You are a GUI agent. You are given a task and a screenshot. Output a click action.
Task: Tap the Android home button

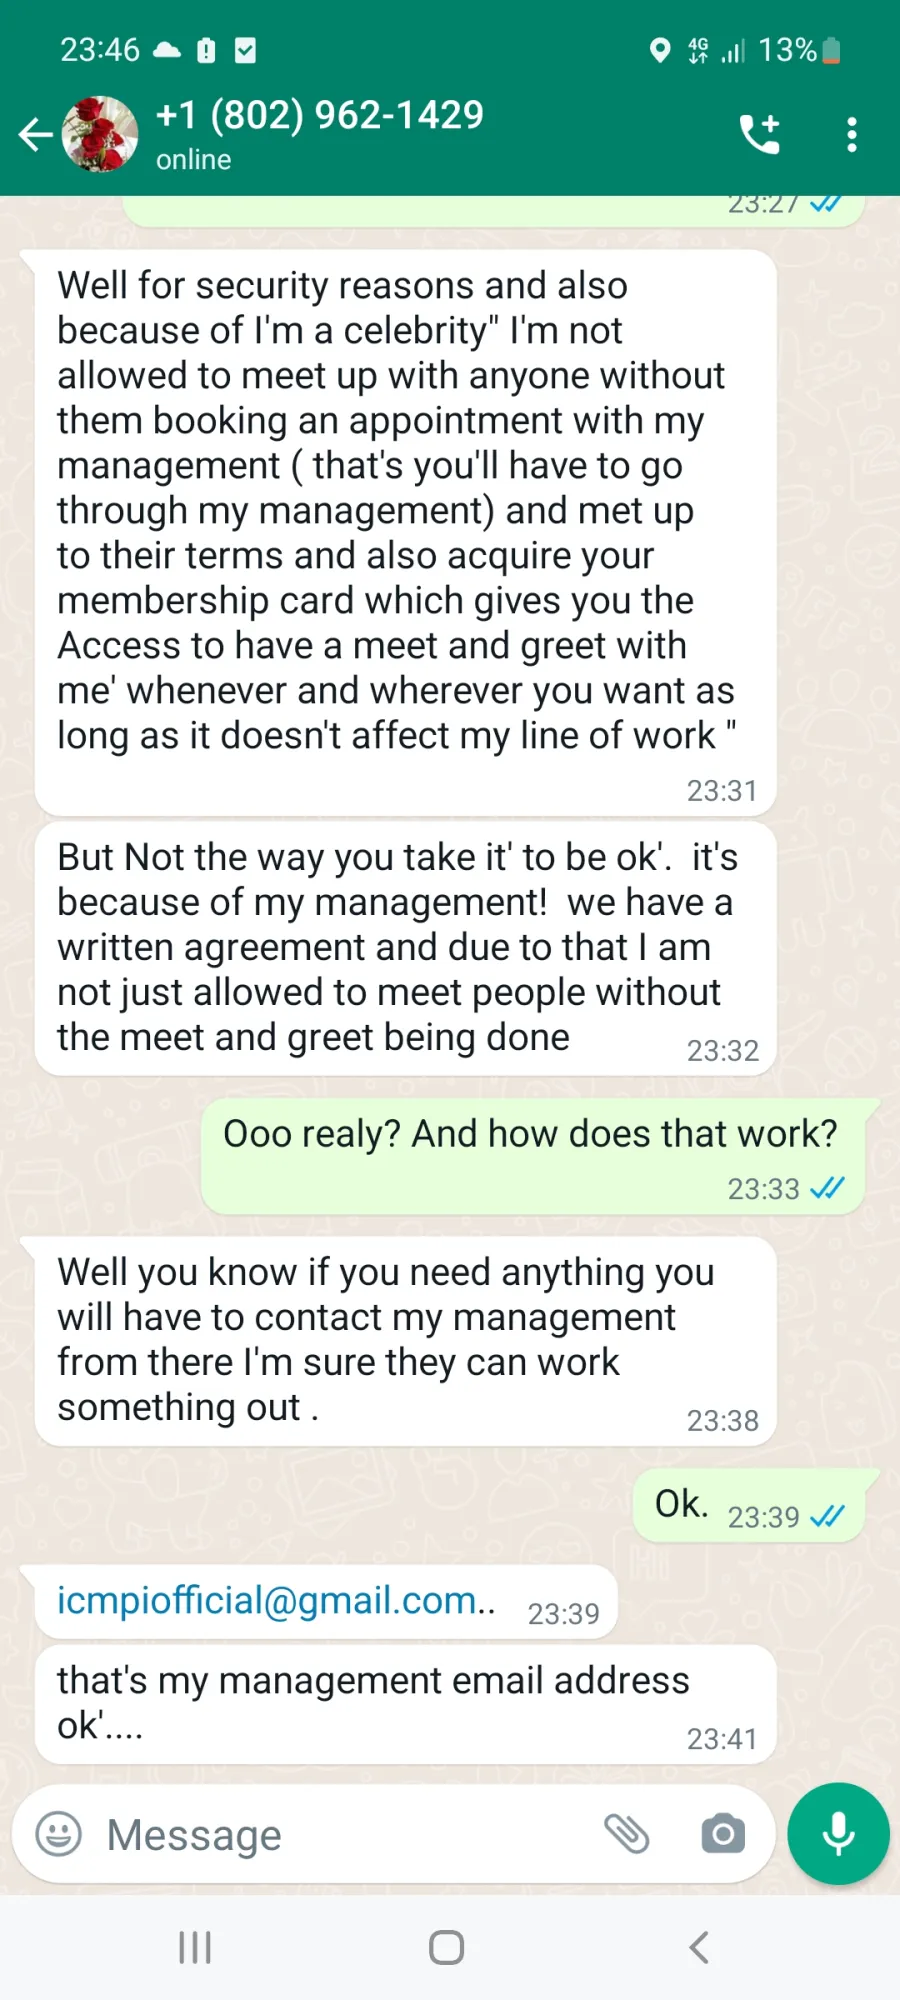pyautogui.click(x=447, y=1947)
